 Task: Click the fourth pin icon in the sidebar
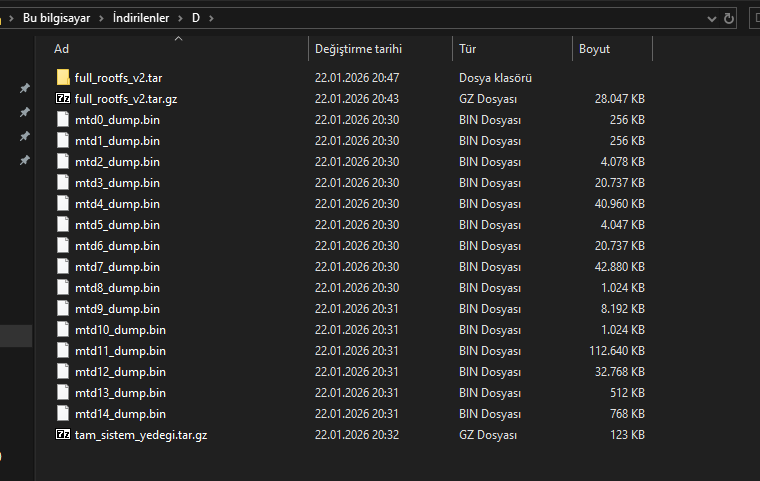click(24, 160)
